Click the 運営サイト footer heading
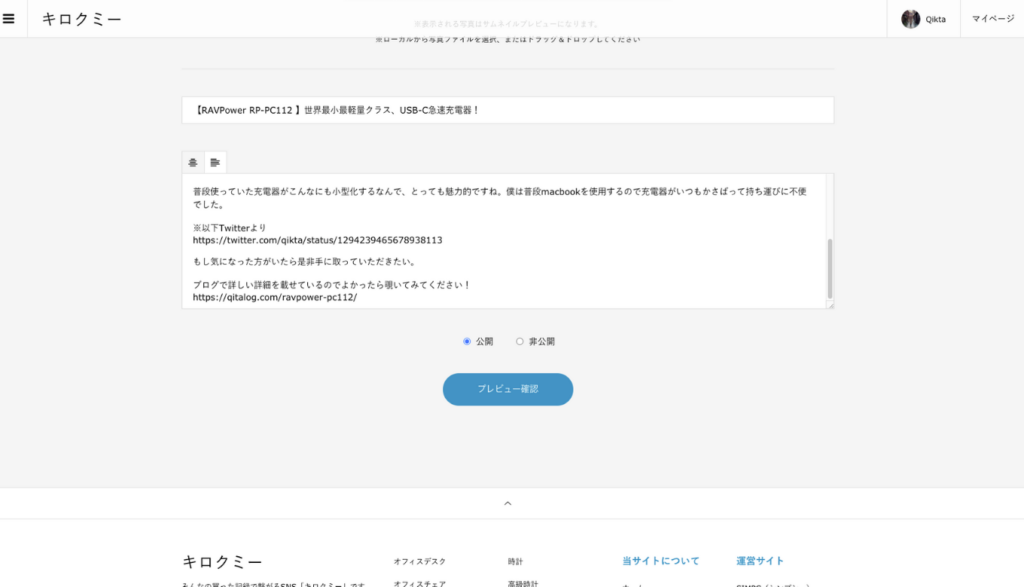 click(x=760, y=561)
